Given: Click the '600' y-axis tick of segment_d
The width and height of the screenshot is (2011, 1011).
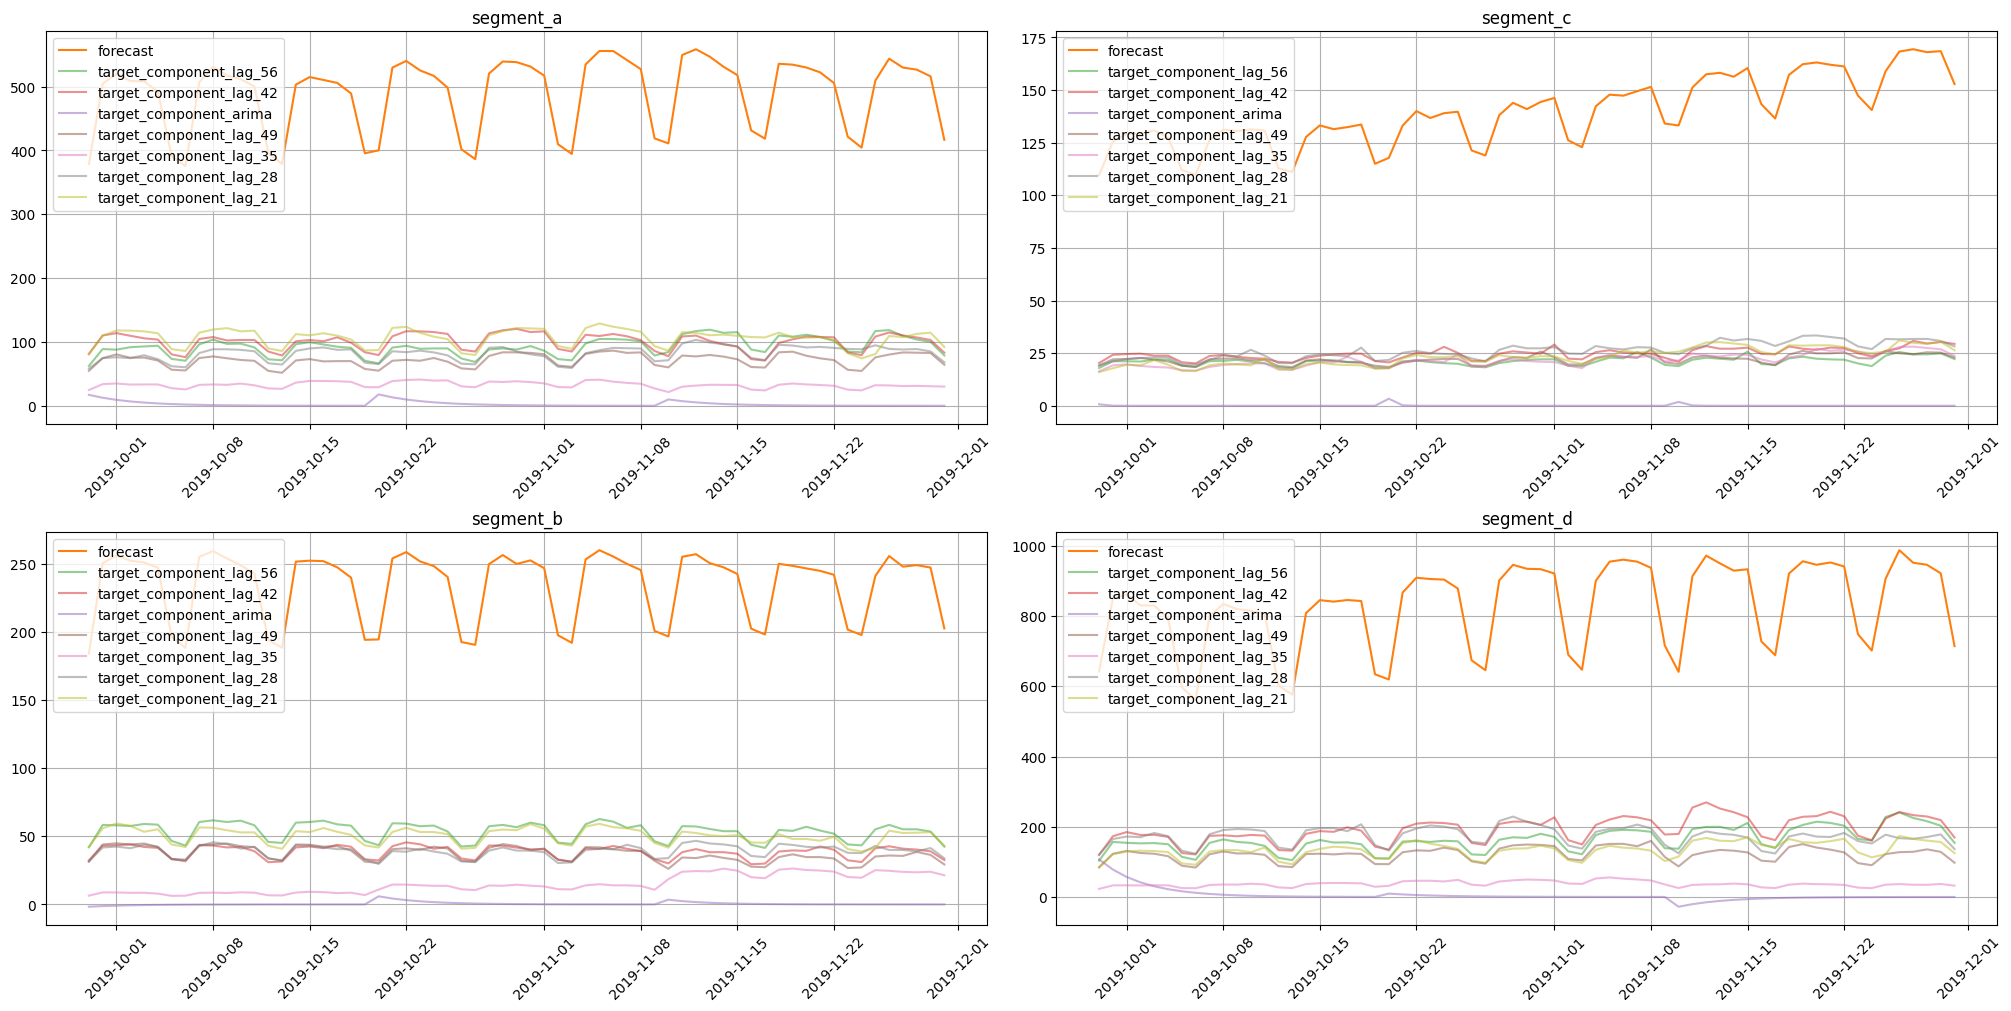Looking at the screenshot, I should click(x=1033, y=687).
